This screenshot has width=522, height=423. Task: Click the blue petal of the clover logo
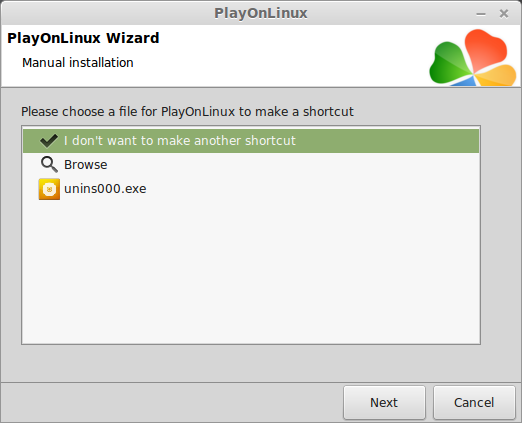(x=464, y=82)
